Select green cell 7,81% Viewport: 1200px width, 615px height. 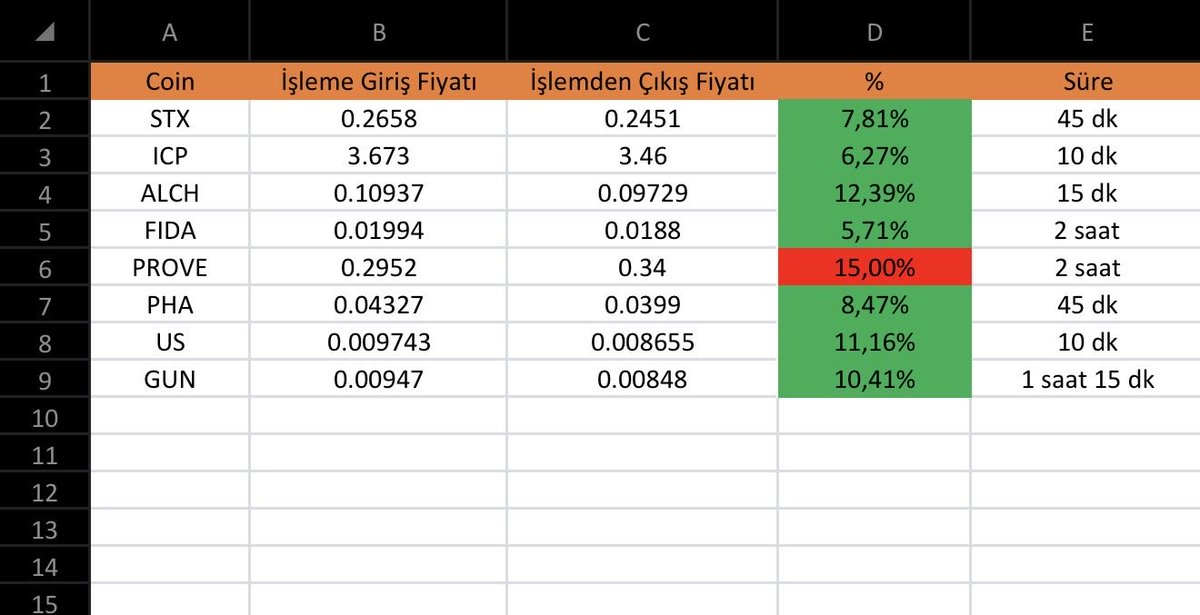tap(874, 119)
